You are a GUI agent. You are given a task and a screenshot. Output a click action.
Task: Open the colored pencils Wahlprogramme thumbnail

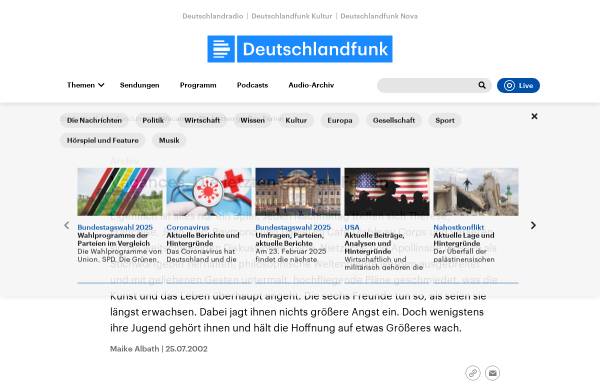point(120,192)
